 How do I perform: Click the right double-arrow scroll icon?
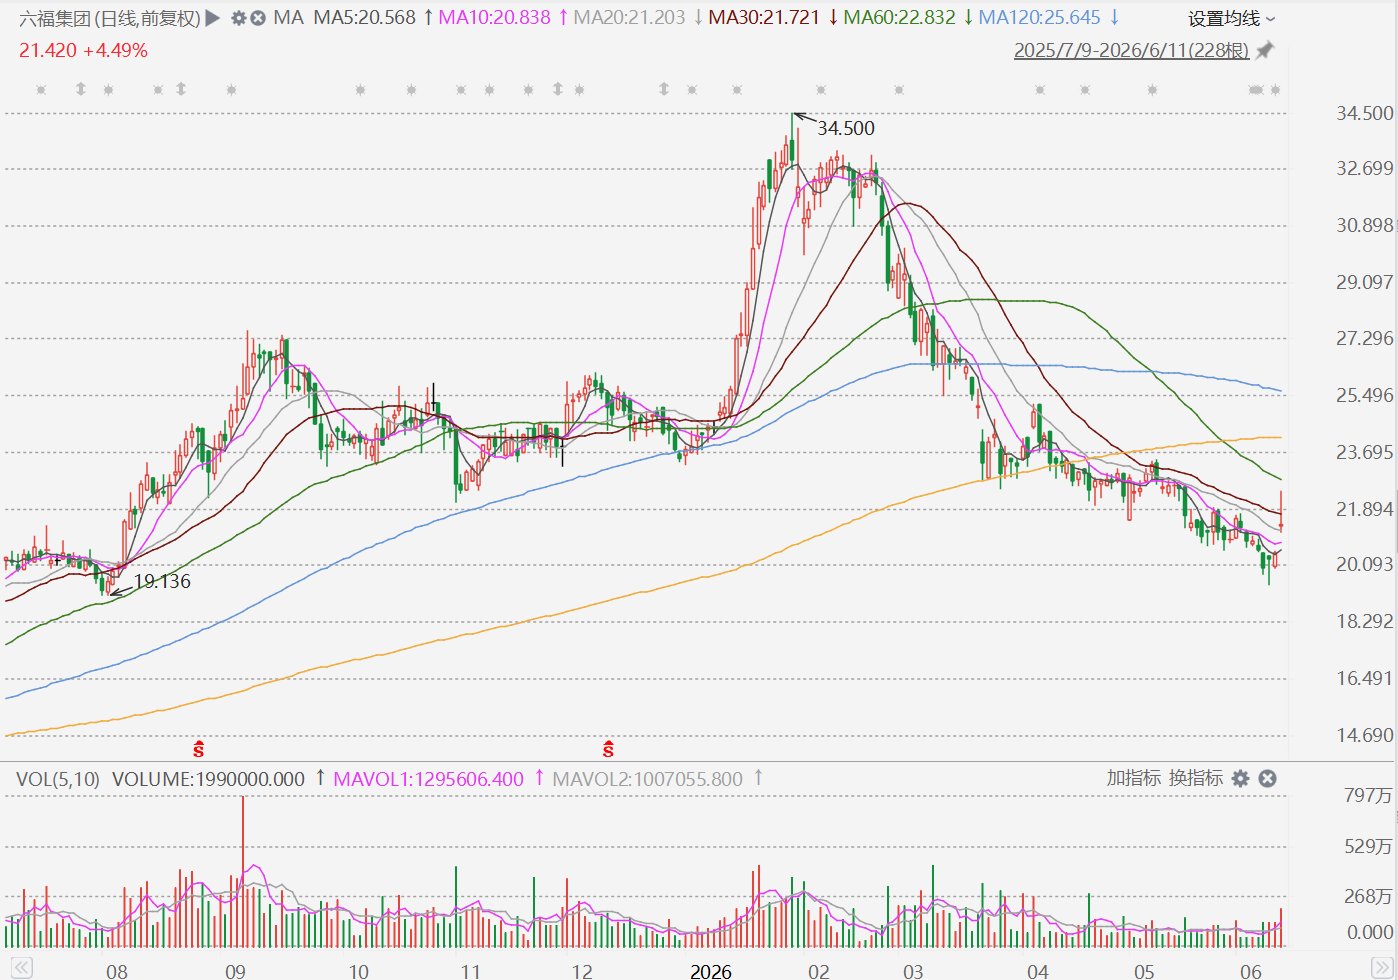click(1381, 968)
